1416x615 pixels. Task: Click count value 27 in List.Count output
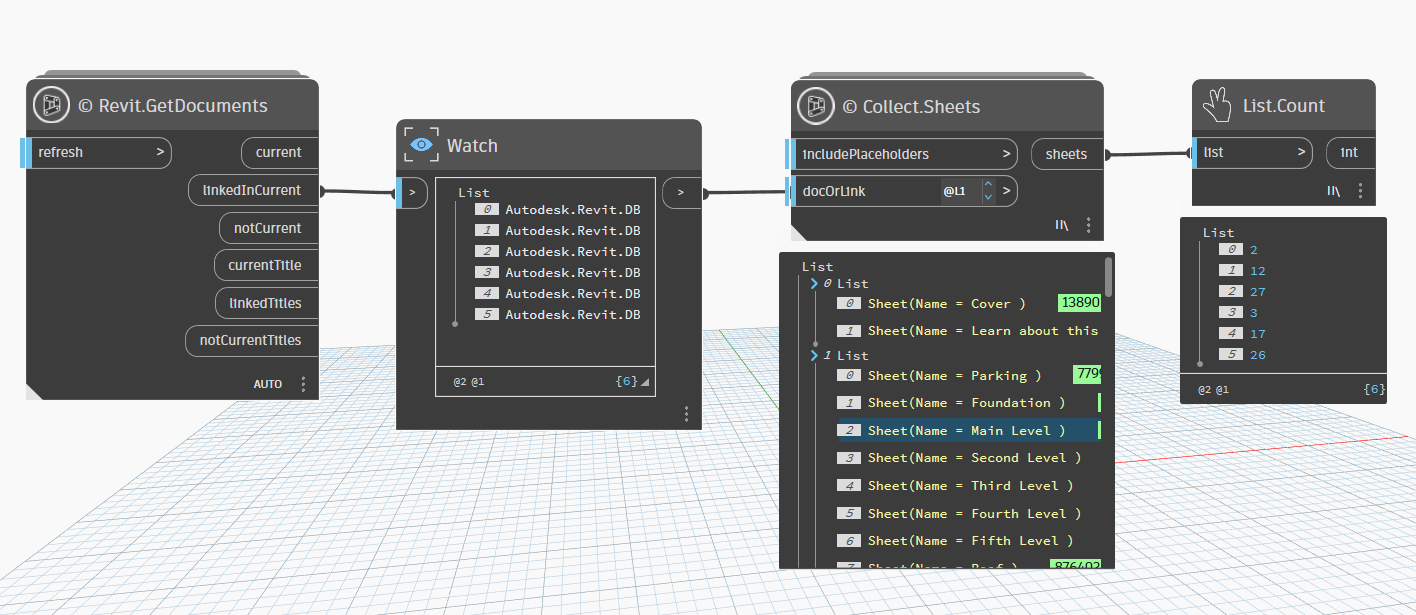(1257, 292)
